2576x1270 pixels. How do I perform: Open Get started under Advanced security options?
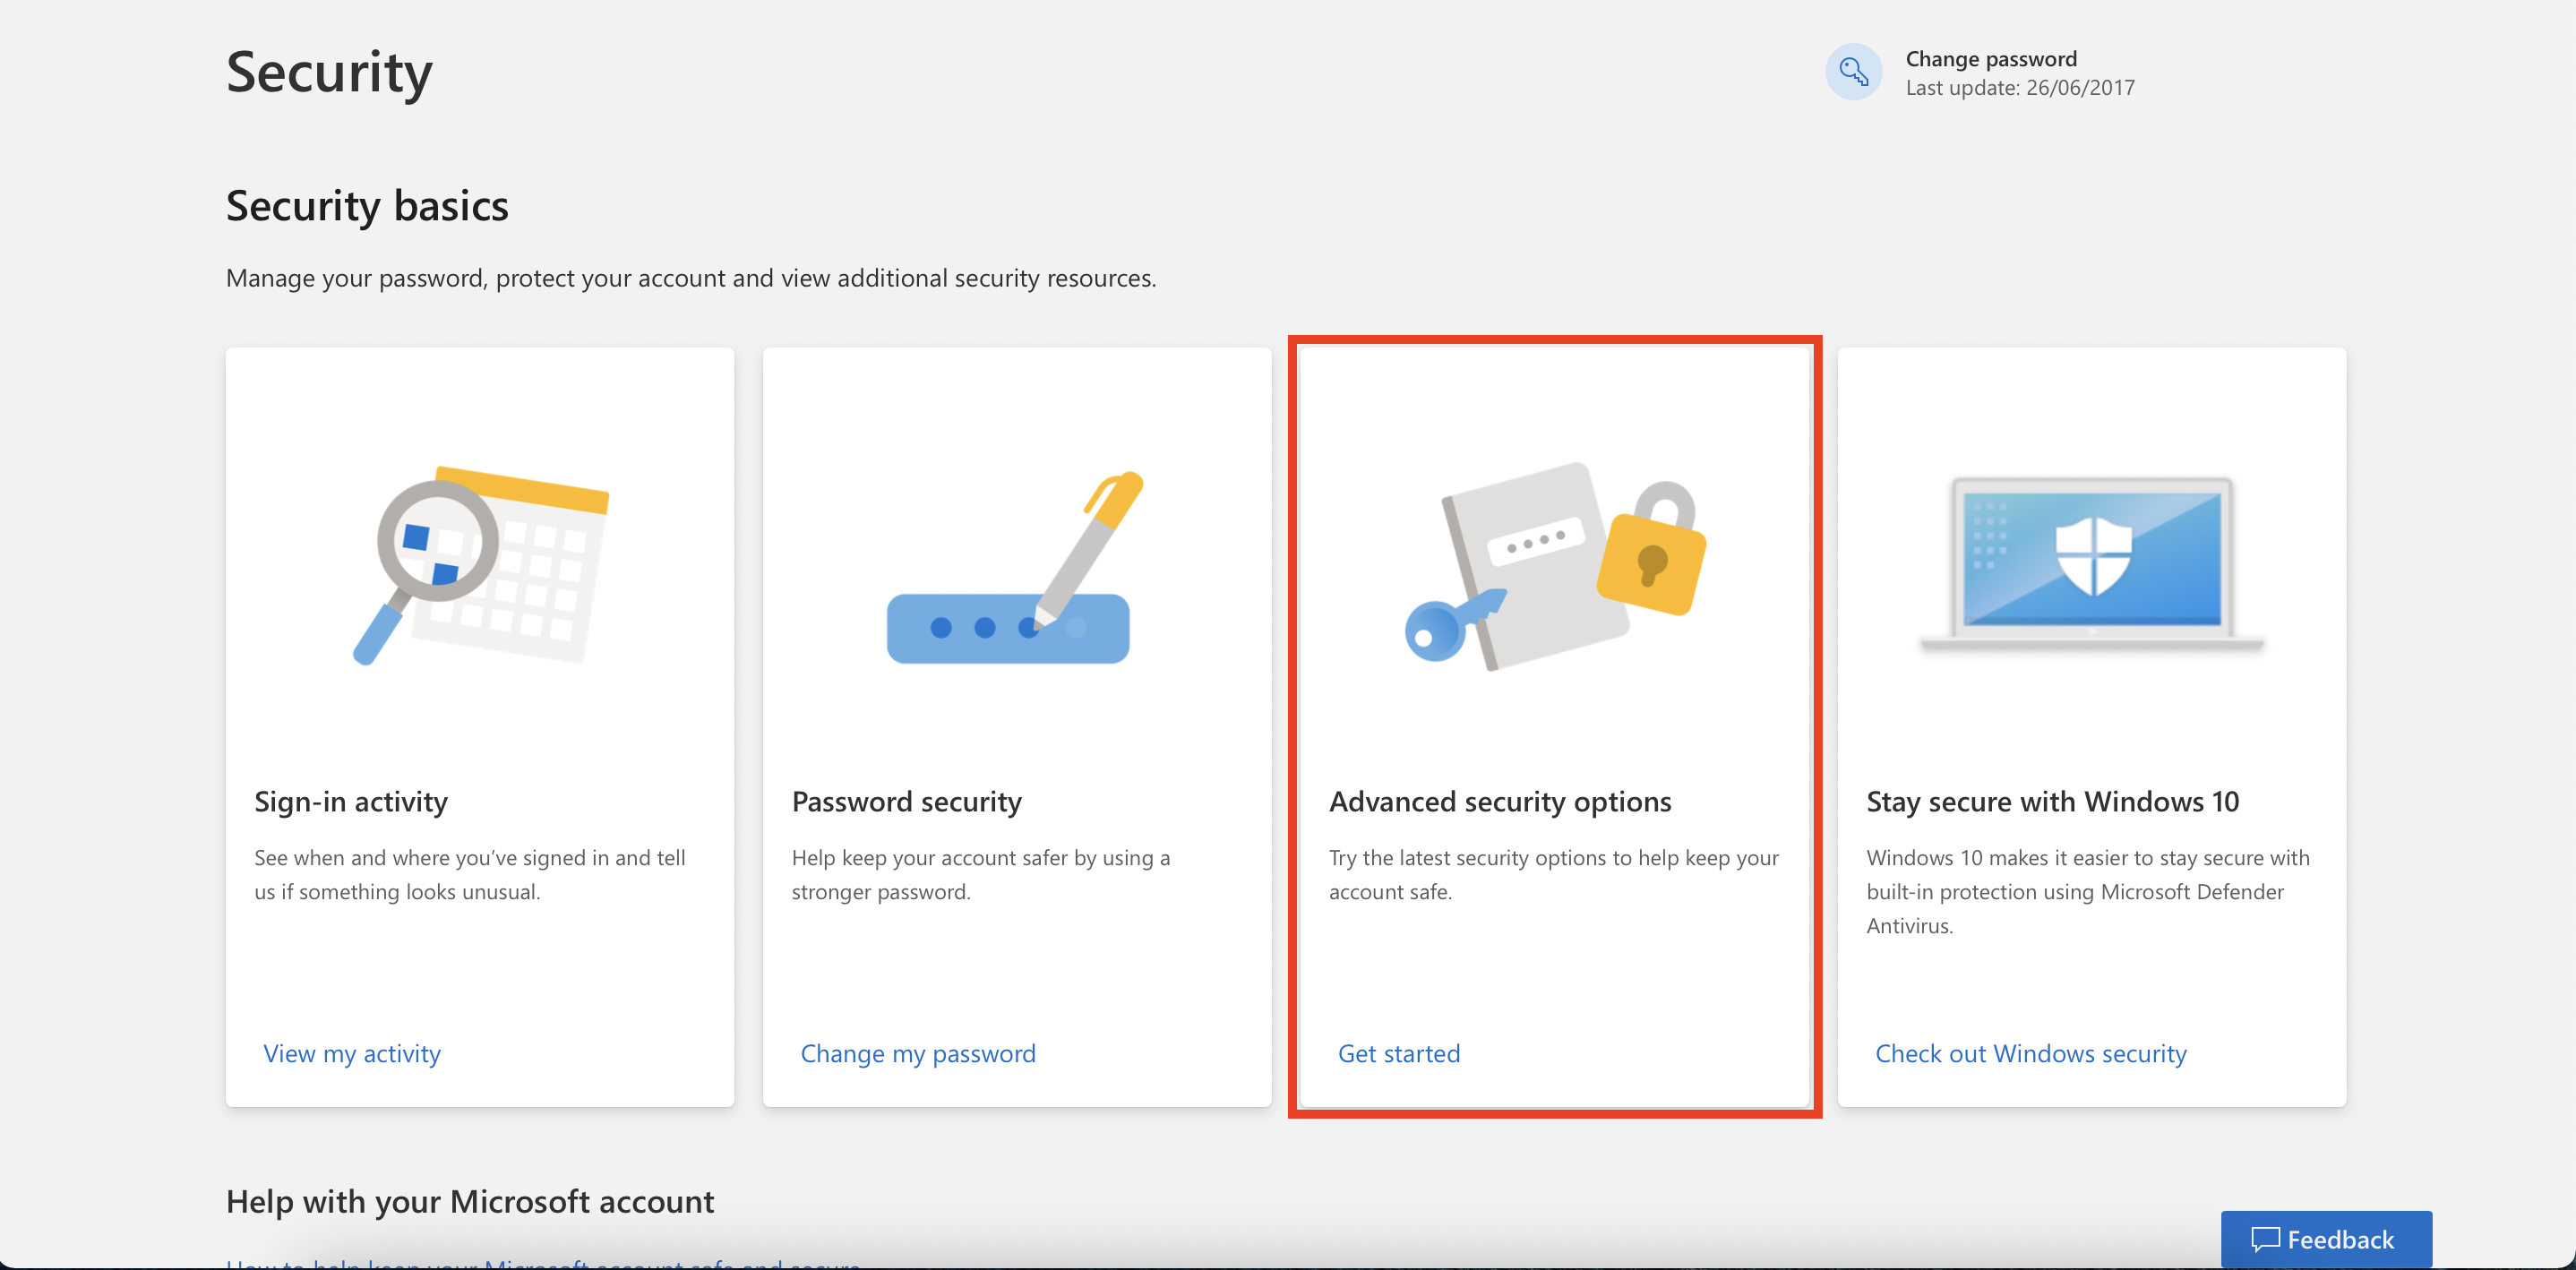tap(1398, 1053)
